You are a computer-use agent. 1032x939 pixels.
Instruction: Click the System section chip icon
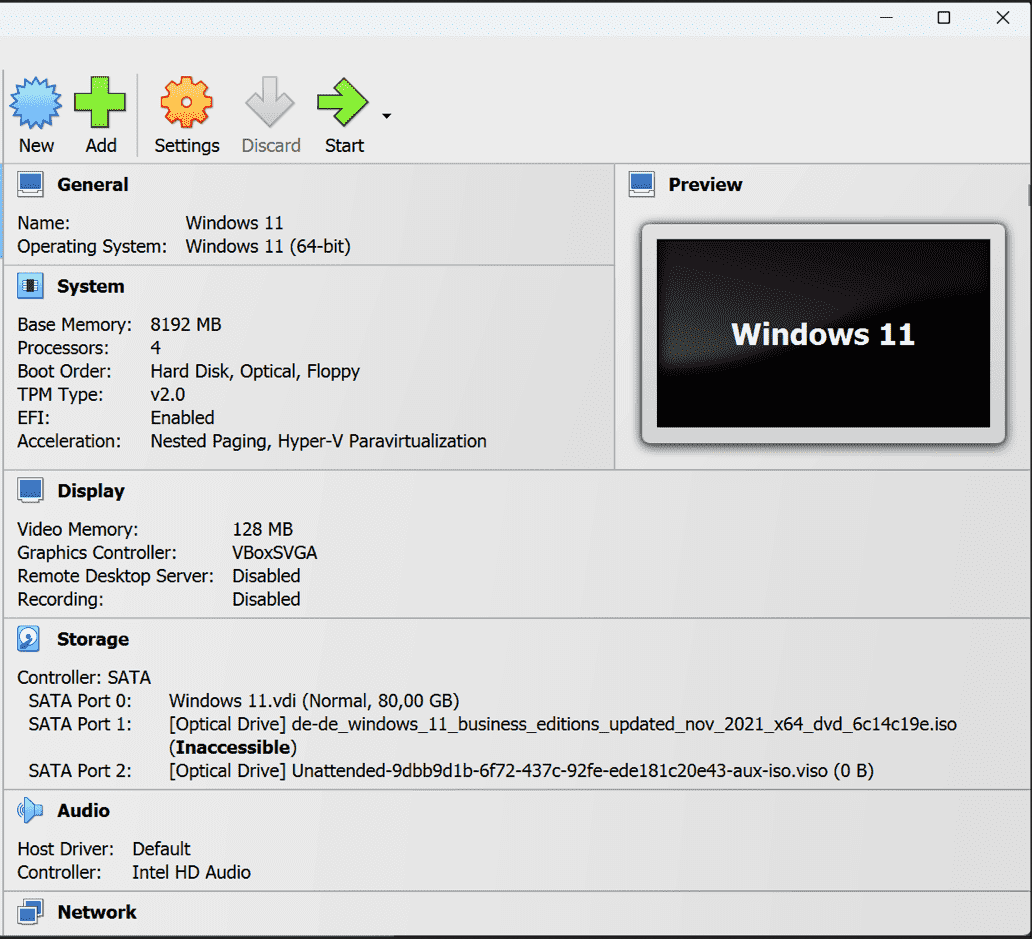point(30,286)
